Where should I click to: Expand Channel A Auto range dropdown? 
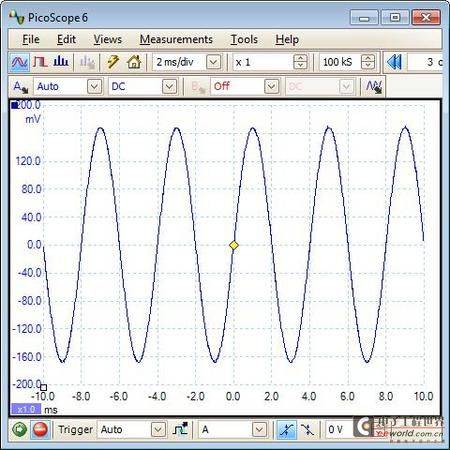(94, 87)
